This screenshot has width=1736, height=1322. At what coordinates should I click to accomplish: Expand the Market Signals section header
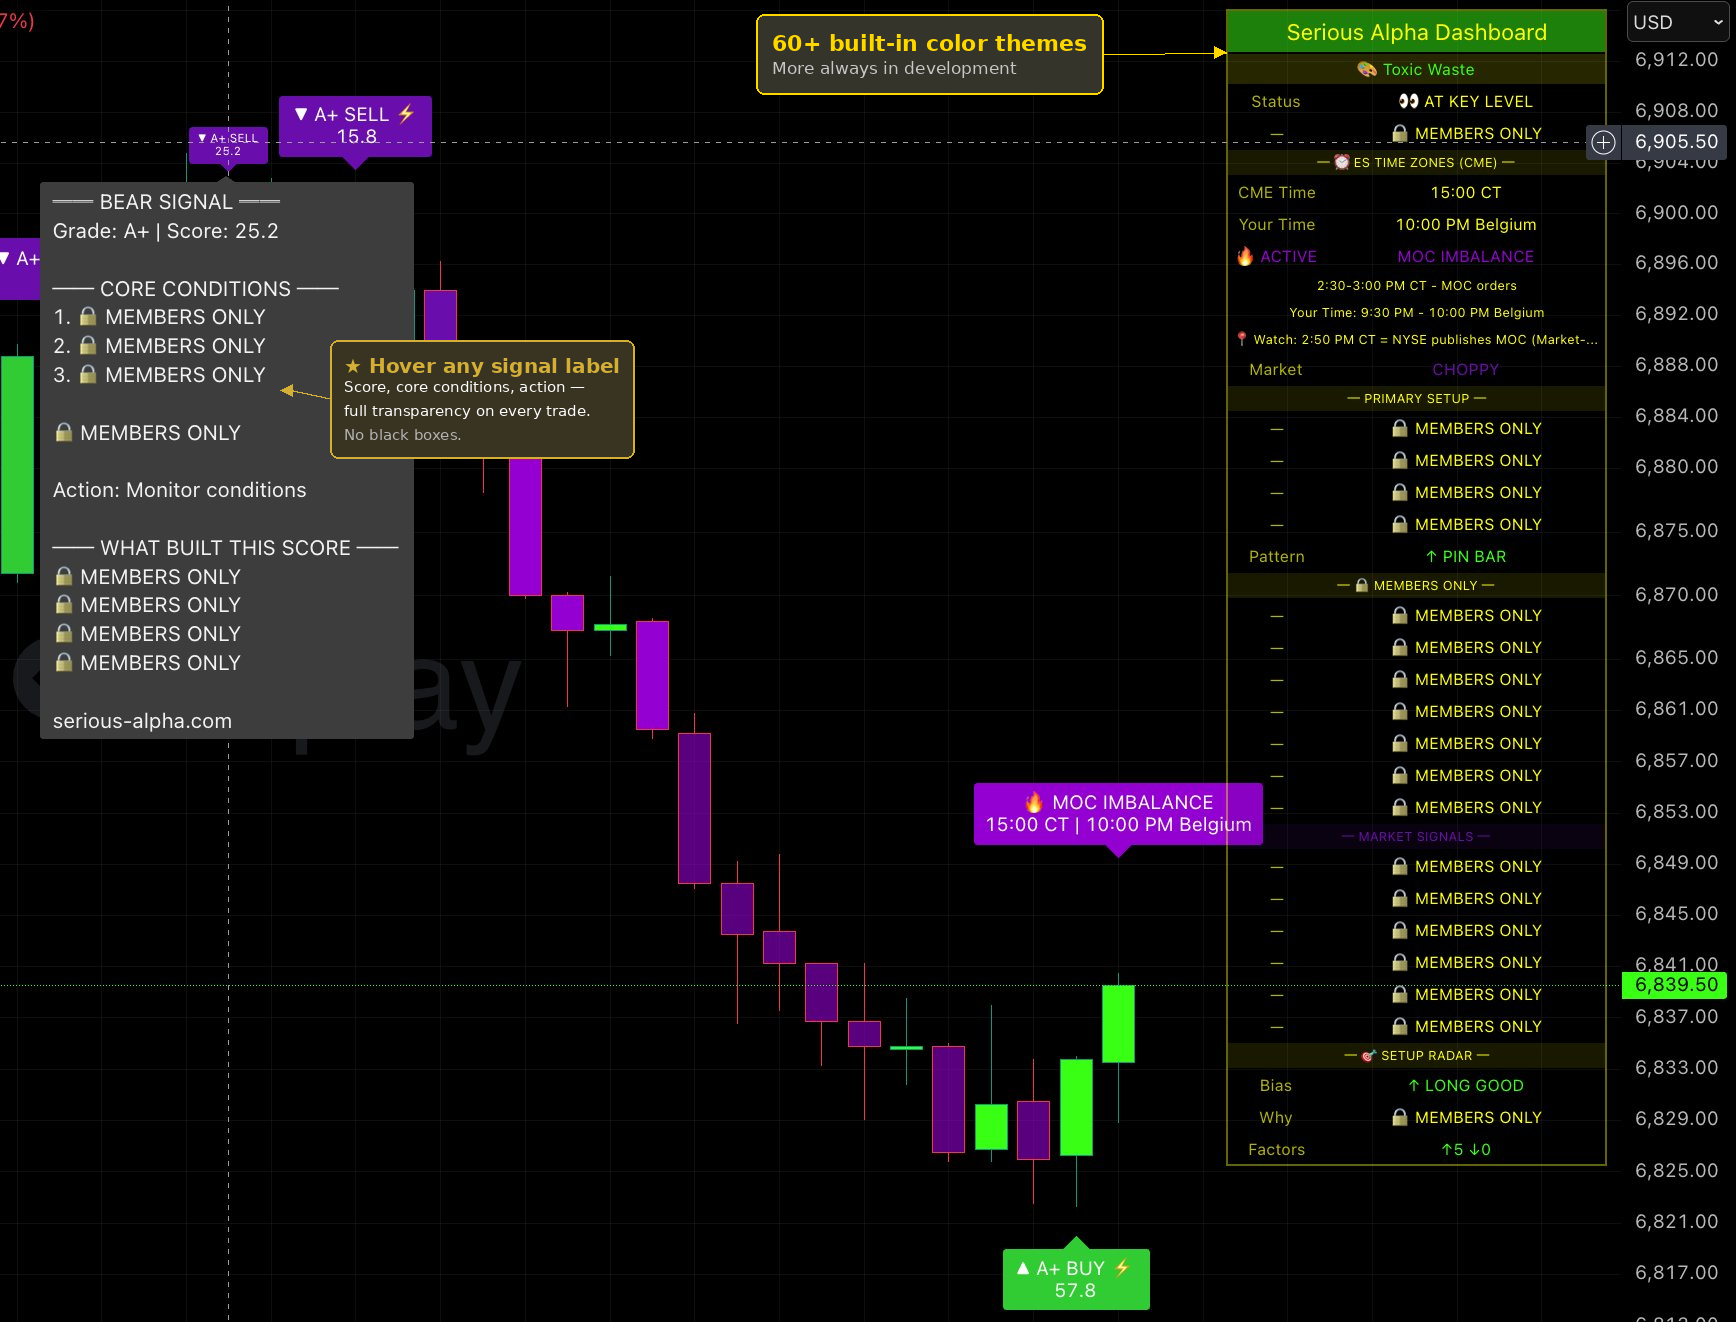click(x=1416, y=836)
